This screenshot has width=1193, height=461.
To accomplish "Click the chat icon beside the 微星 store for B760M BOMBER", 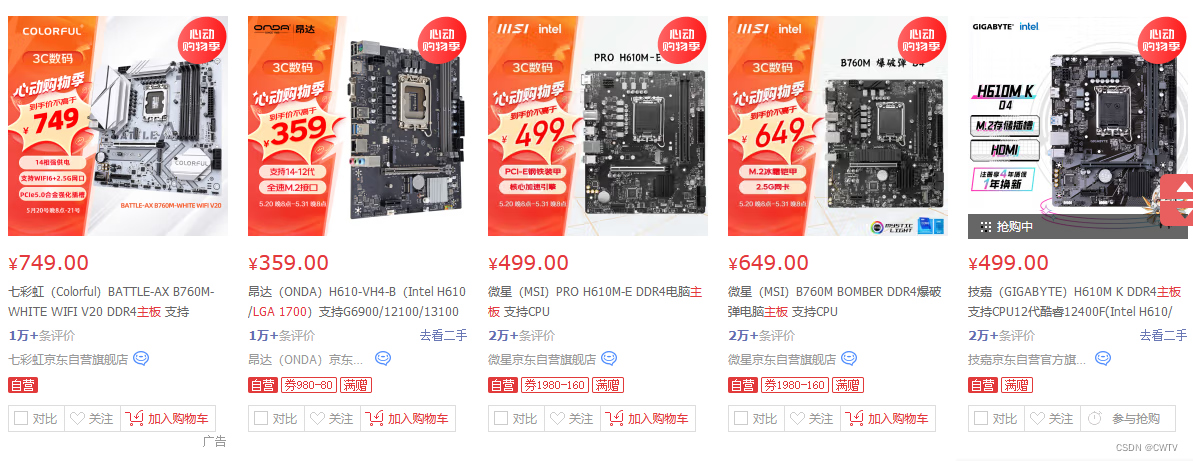I will pyautogui.click(x=849, y=358).
